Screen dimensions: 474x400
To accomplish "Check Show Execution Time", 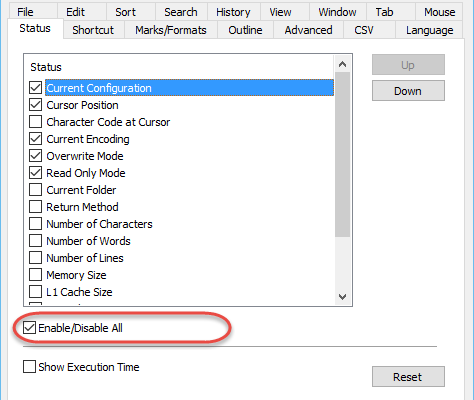I will pos(29,367).
